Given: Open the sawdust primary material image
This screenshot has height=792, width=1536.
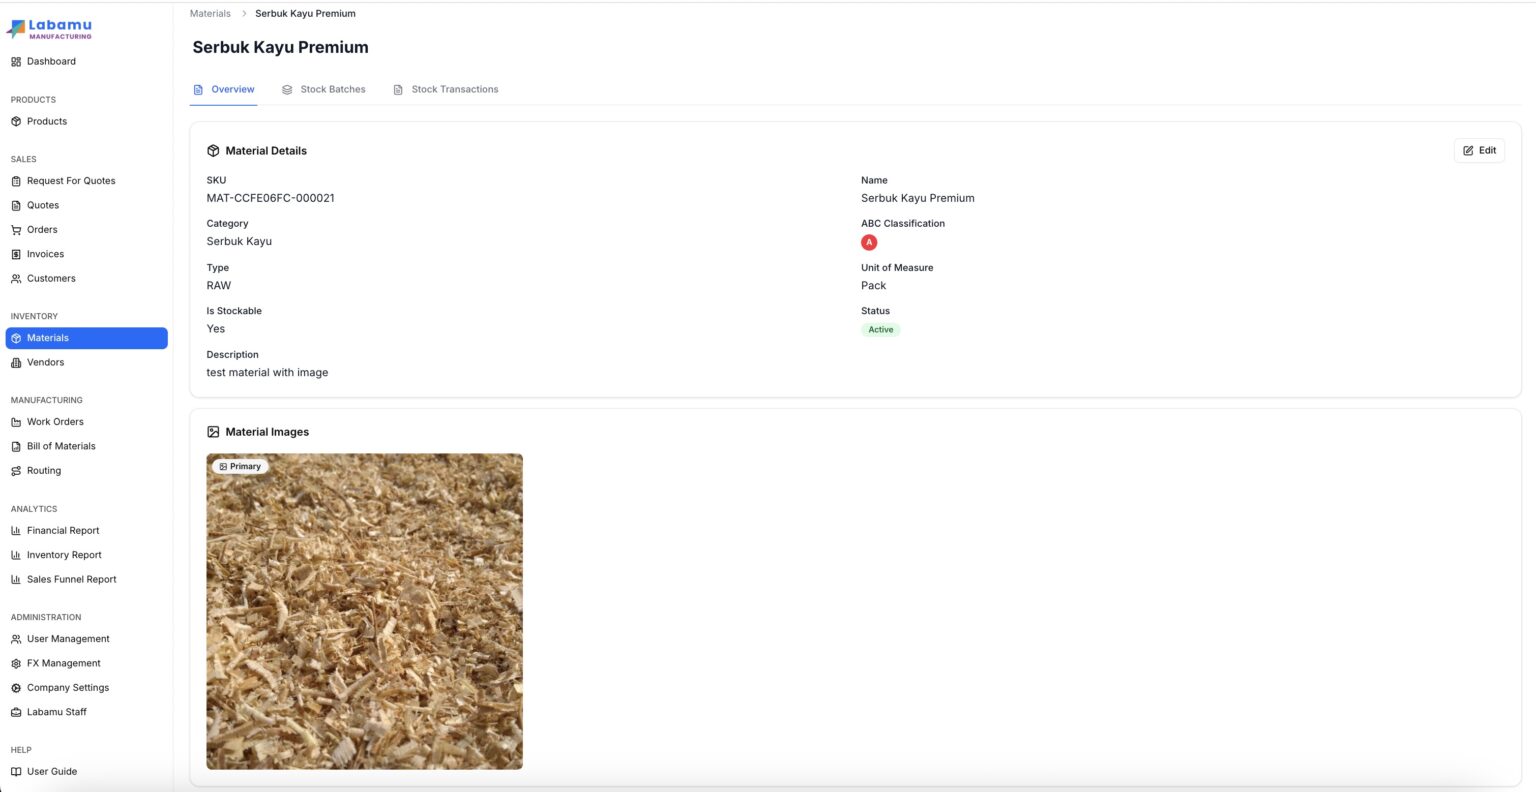Looking at the screenshot, I should coord(364,612).
